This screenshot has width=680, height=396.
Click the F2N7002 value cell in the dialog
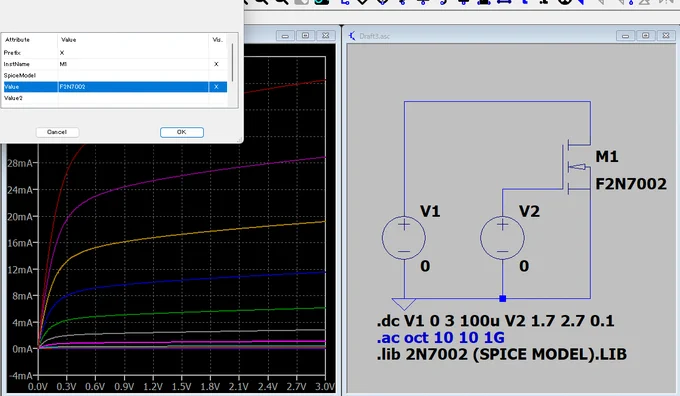(133, 87)
